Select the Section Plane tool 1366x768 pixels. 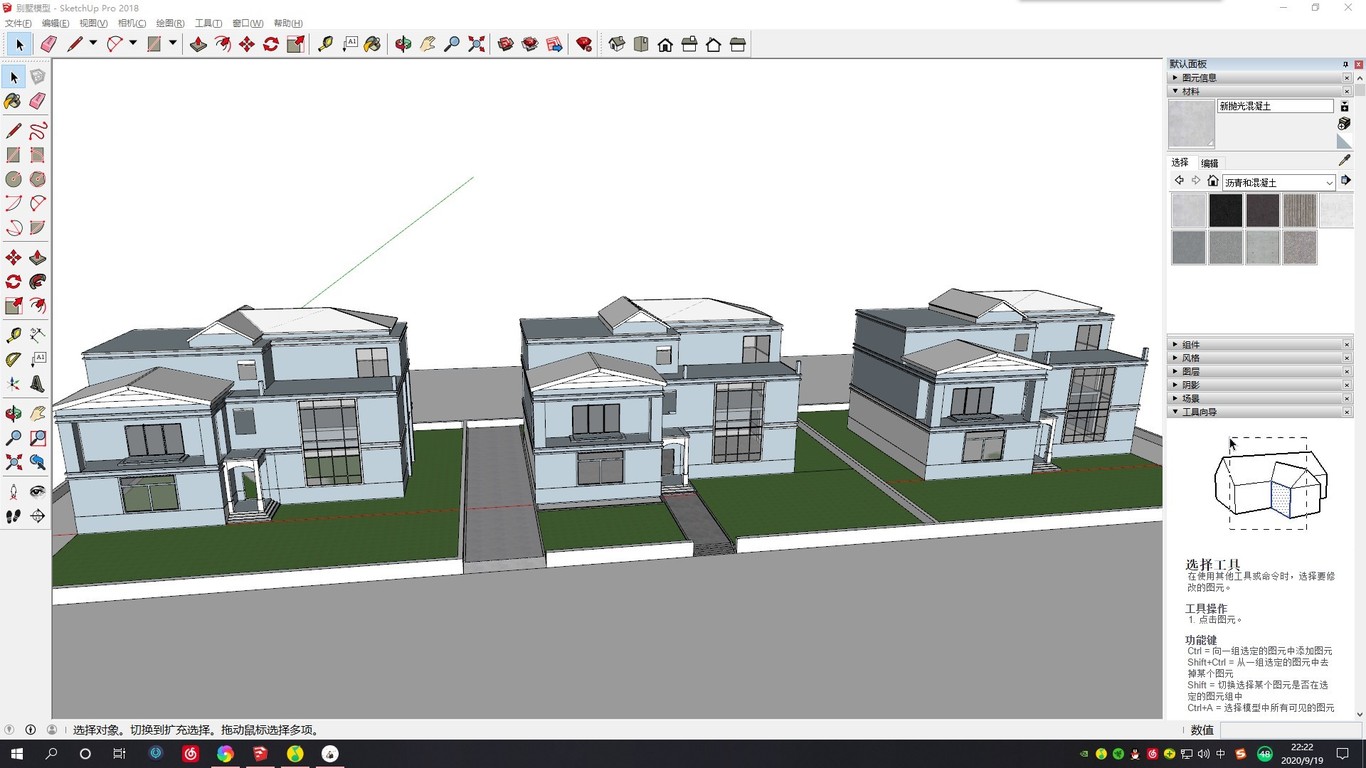click(38, 516)
